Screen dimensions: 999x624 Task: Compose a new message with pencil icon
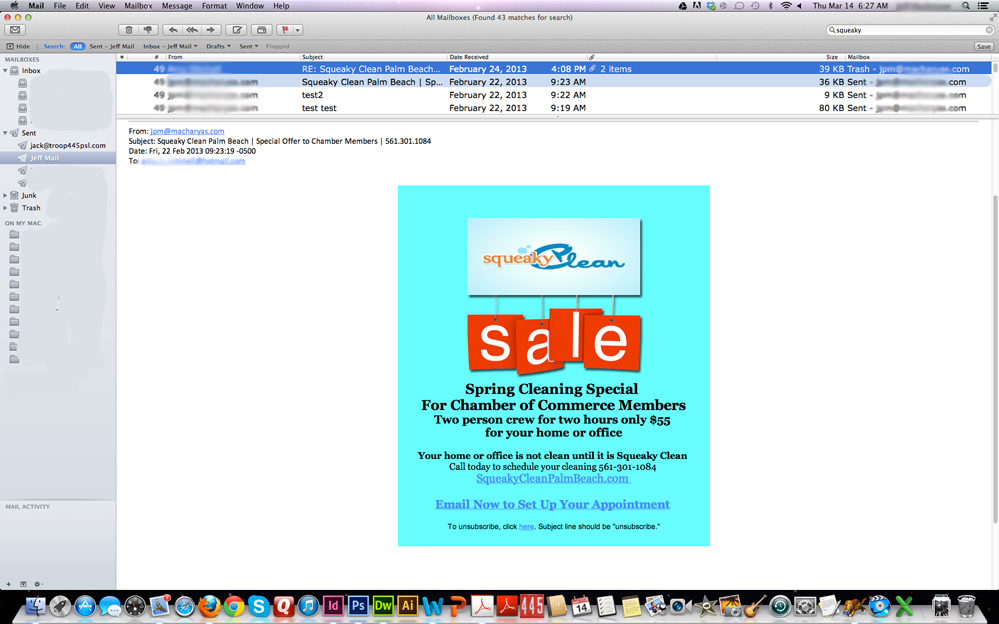click(237, 30)
